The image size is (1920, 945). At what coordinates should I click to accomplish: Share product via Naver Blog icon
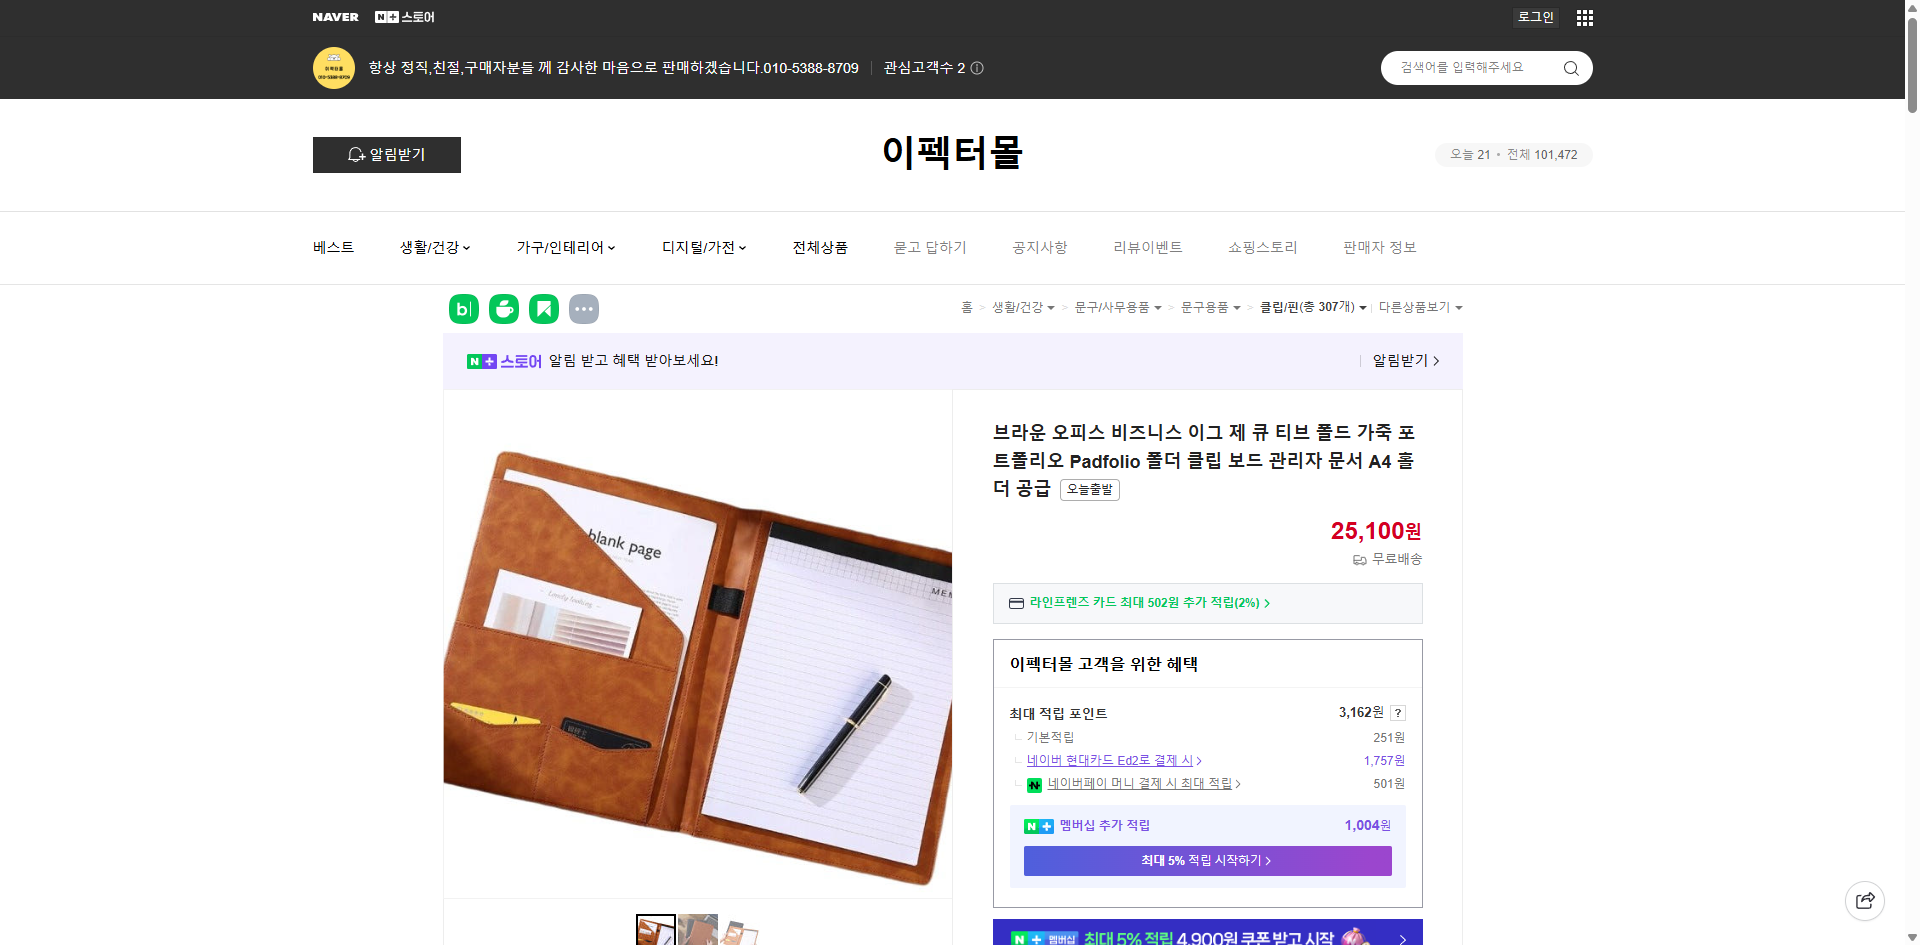click(463, 309)
